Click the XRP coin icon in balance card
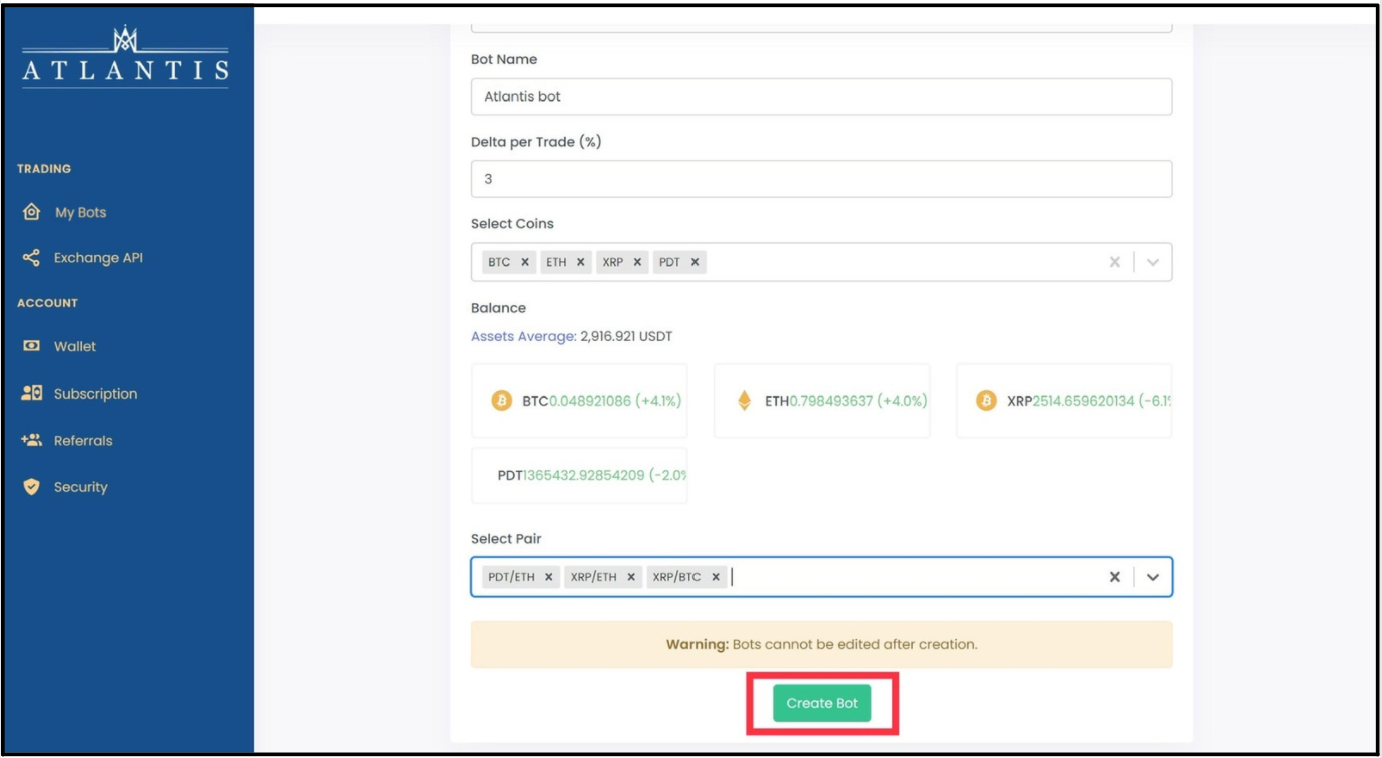Screen dimensions: 1382x758 coord(986,401)
